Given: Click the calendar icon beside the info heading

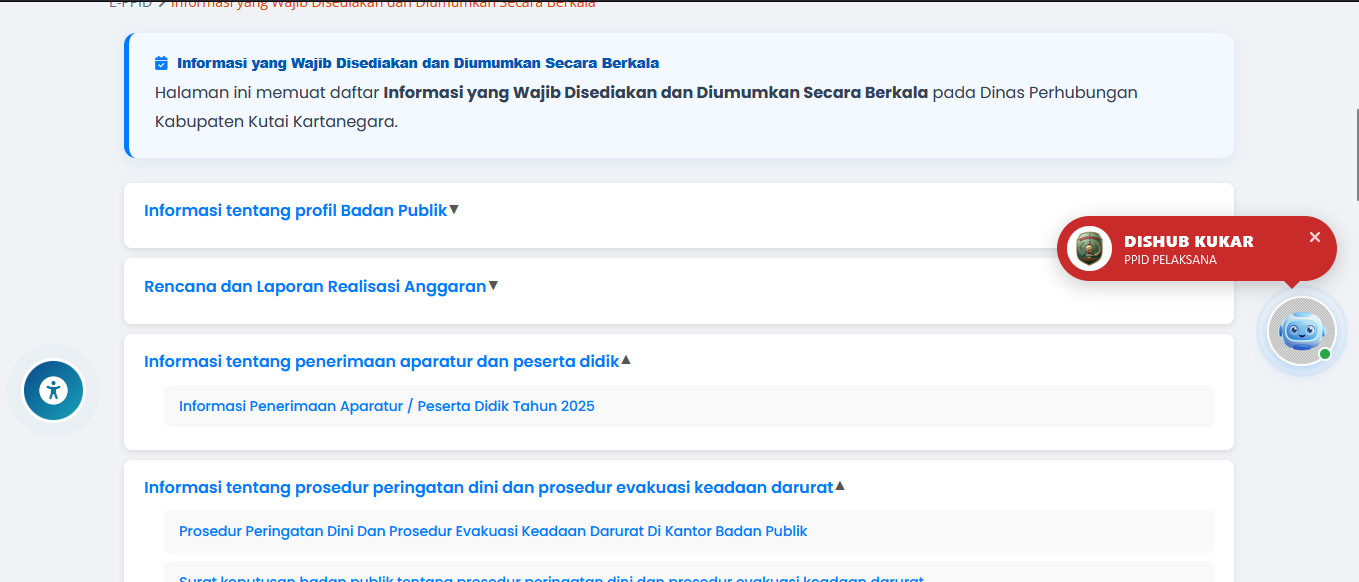Looking at the screenshot, I should (x=162, y=63).
